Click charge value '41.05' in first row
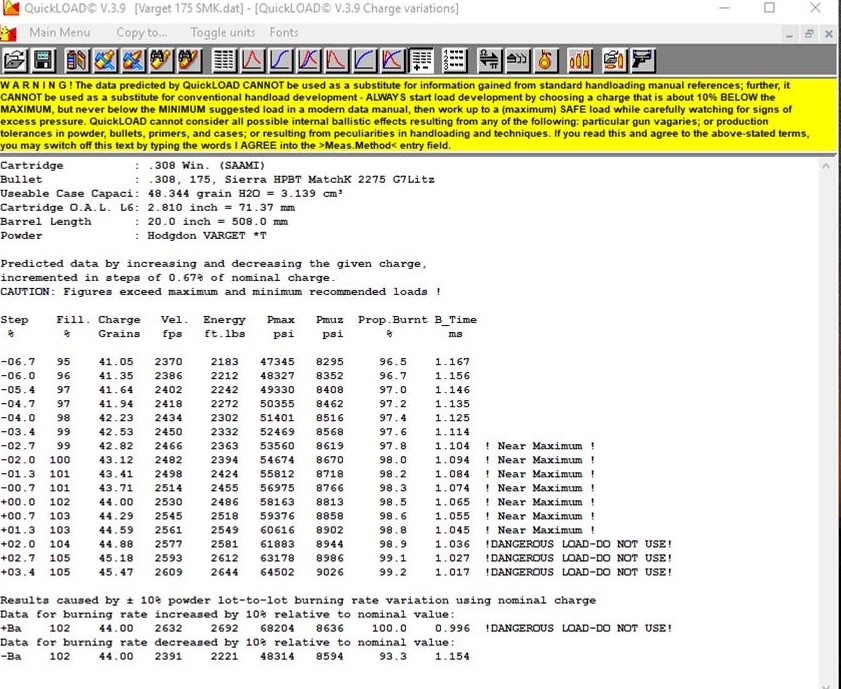 [x=116, y=362]
